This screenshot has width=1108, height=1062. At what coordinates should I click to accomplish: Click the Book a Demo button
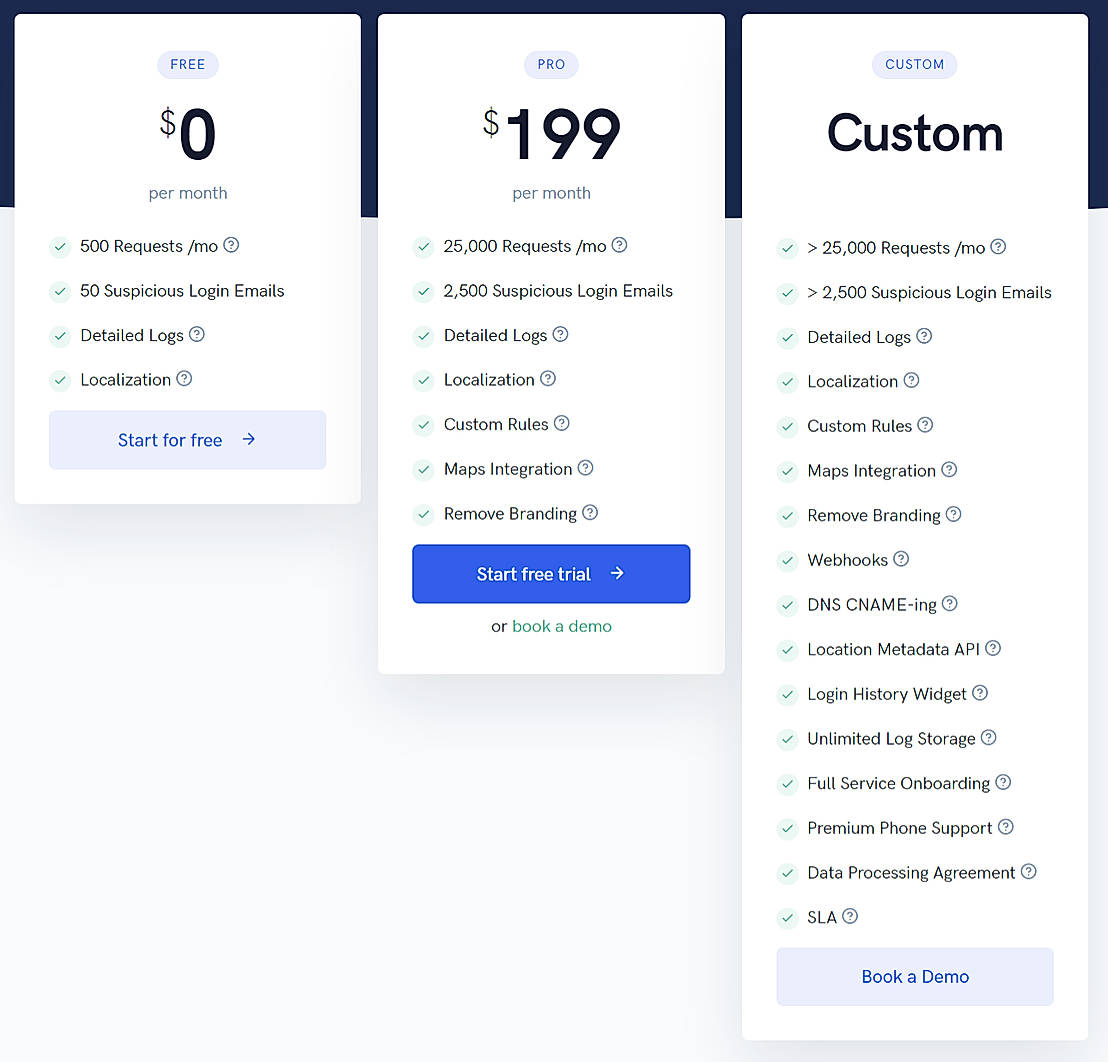tap(915, 977)
